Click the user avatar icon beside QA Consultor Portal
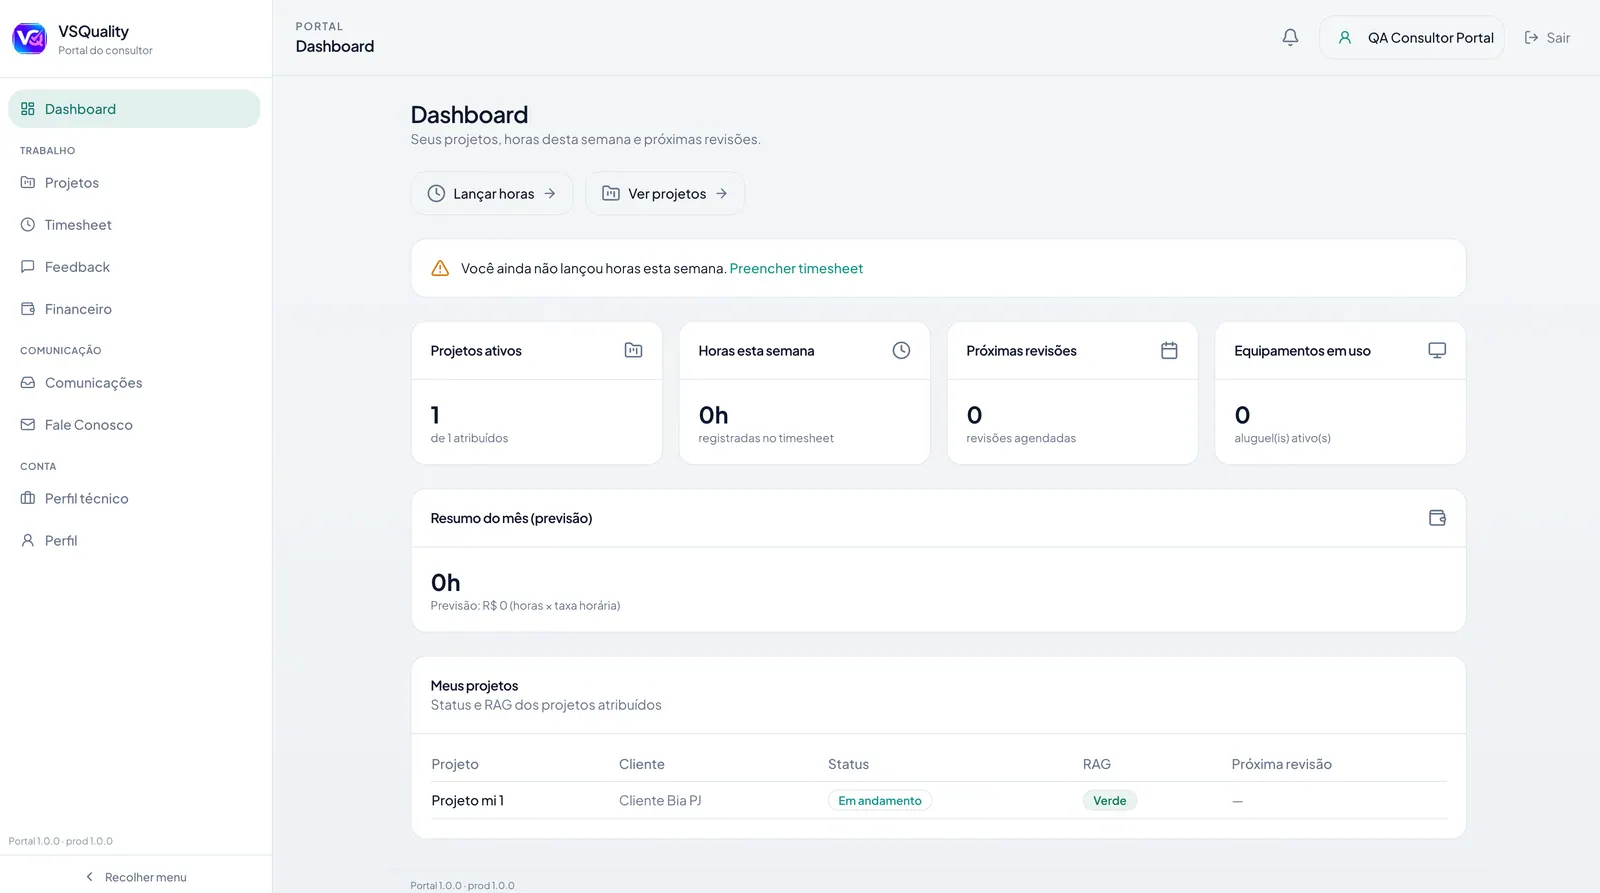This screenshot has height=893, width=1600. point(1345,38)
